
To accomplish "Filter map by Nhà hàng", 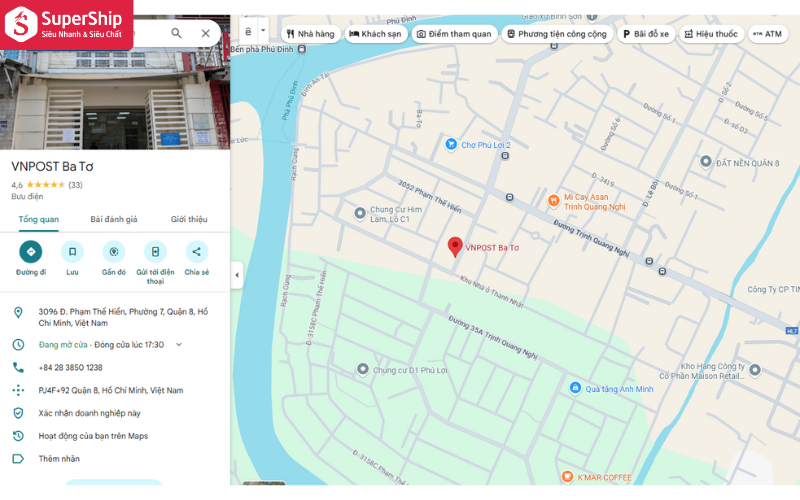I will coord(310,34).
